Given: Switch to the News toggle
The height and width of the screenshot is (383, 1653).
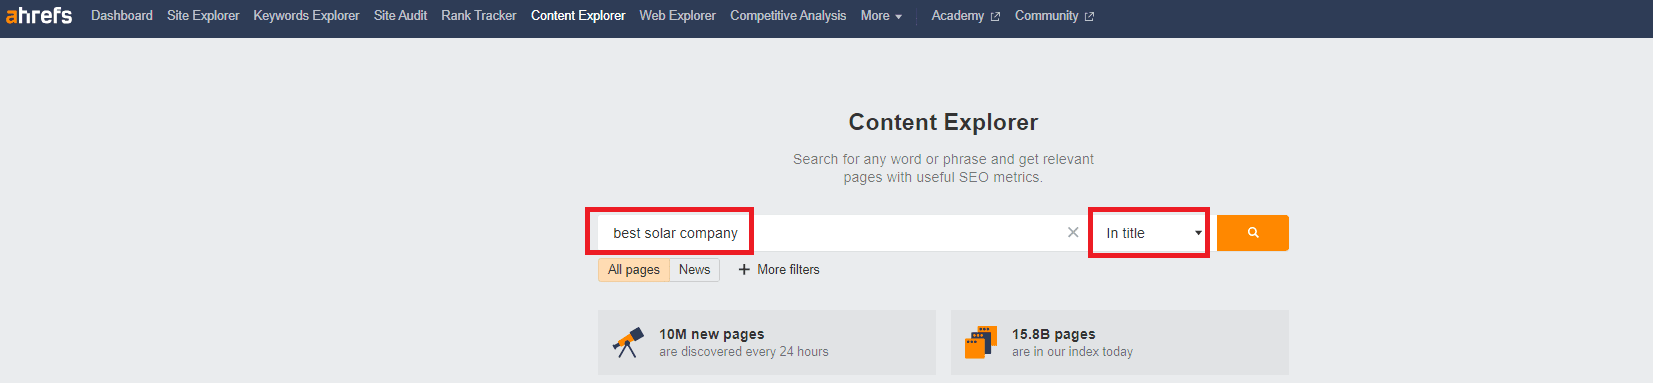Looking at the screenshot, I should pyautogui.click(x=695, y=270).
